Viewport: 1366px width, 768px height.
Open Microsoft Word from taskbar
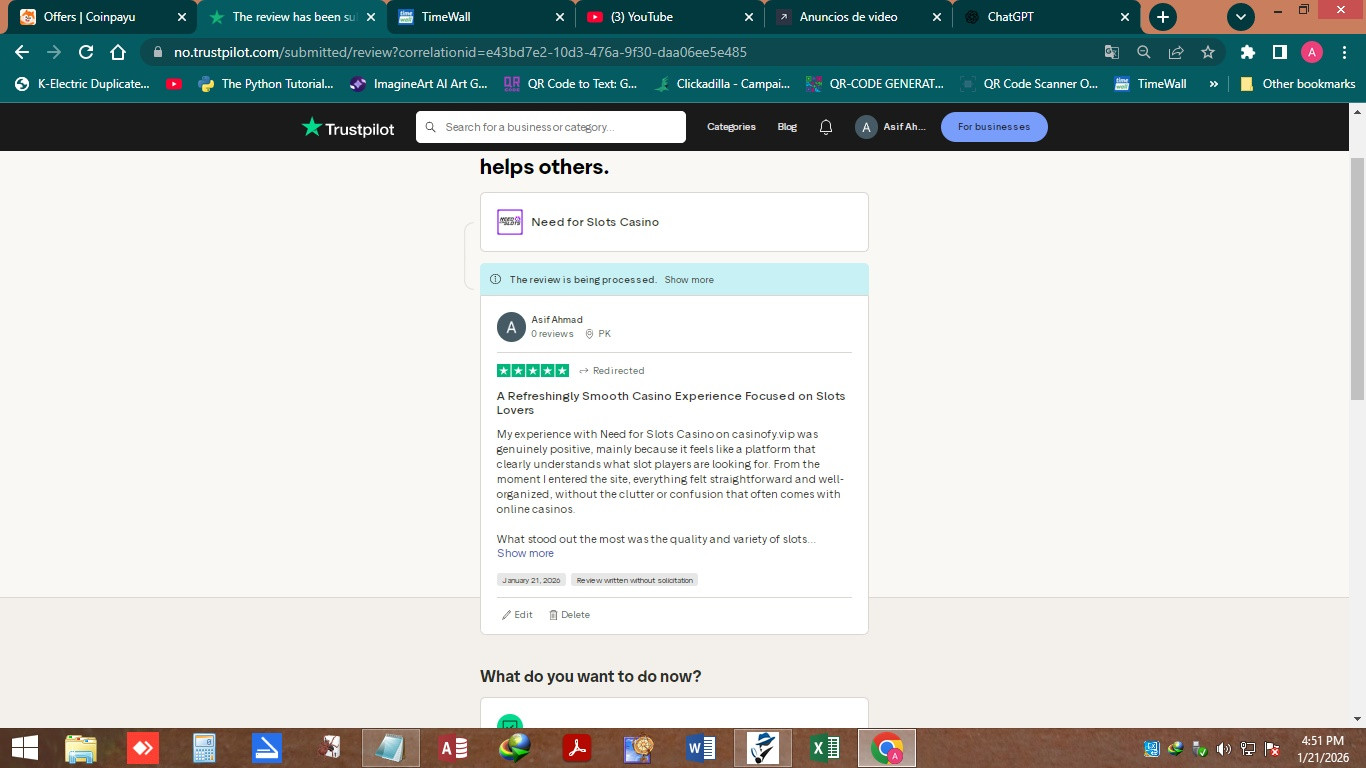pyautogui.click(x=701, y=748)
